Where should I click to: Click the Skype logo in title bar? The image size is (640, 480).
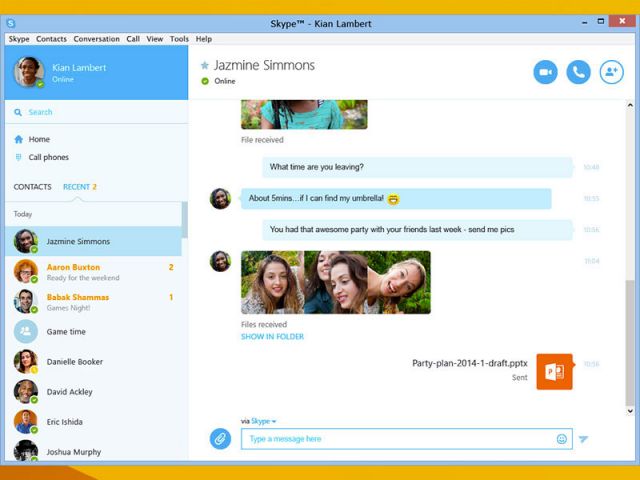point(11,23)
